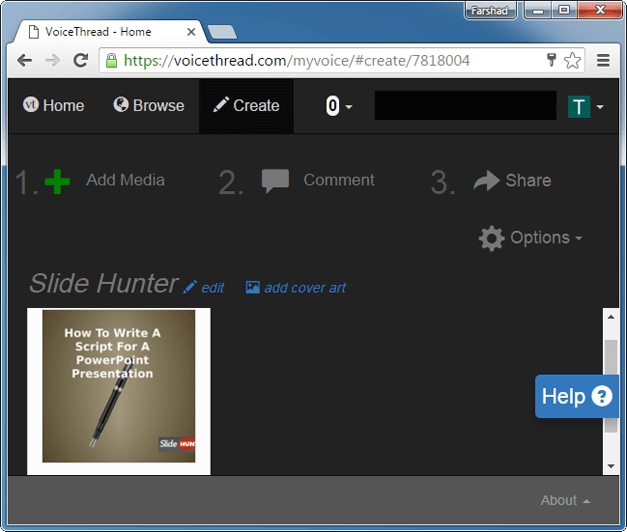Image resolution: width=627 pixels, height=532 pixels.
Task: Open a new browser tab
Action: pos(222,32)
